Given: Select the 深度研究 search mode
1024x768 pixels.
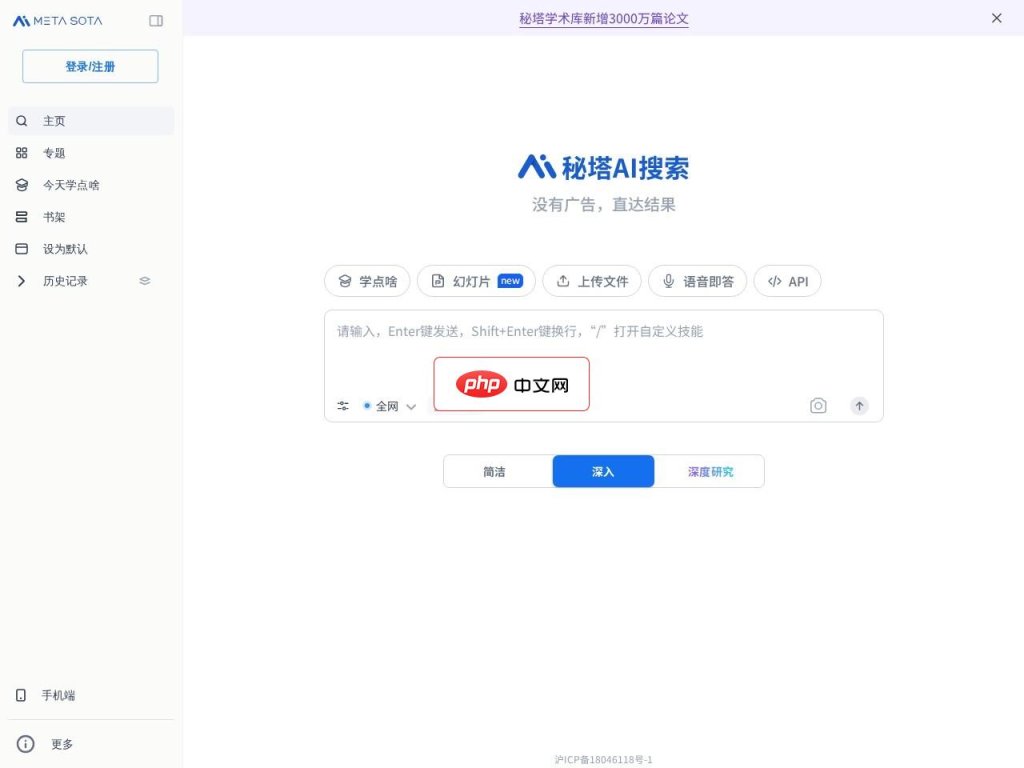Looking at the screenshot, I should coord(710,472).
